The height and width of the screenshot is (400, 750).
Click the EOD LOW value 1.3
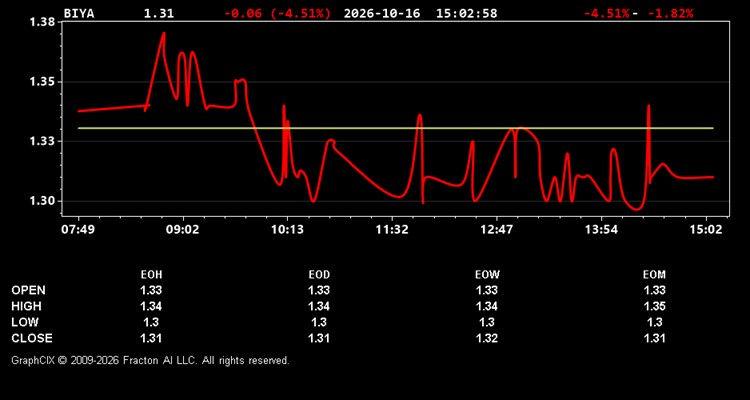(x=319, y=322)
